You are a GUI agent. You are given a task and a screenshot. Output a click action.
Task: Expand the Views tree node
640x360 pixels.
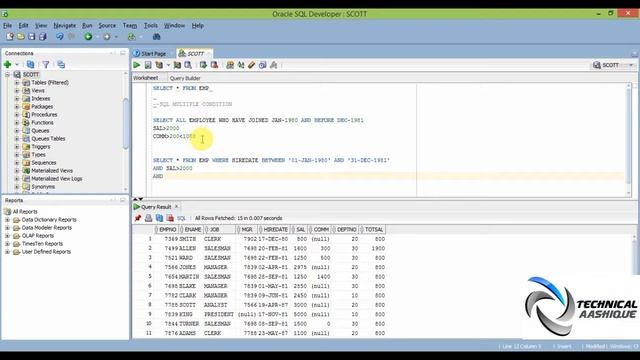17,91
